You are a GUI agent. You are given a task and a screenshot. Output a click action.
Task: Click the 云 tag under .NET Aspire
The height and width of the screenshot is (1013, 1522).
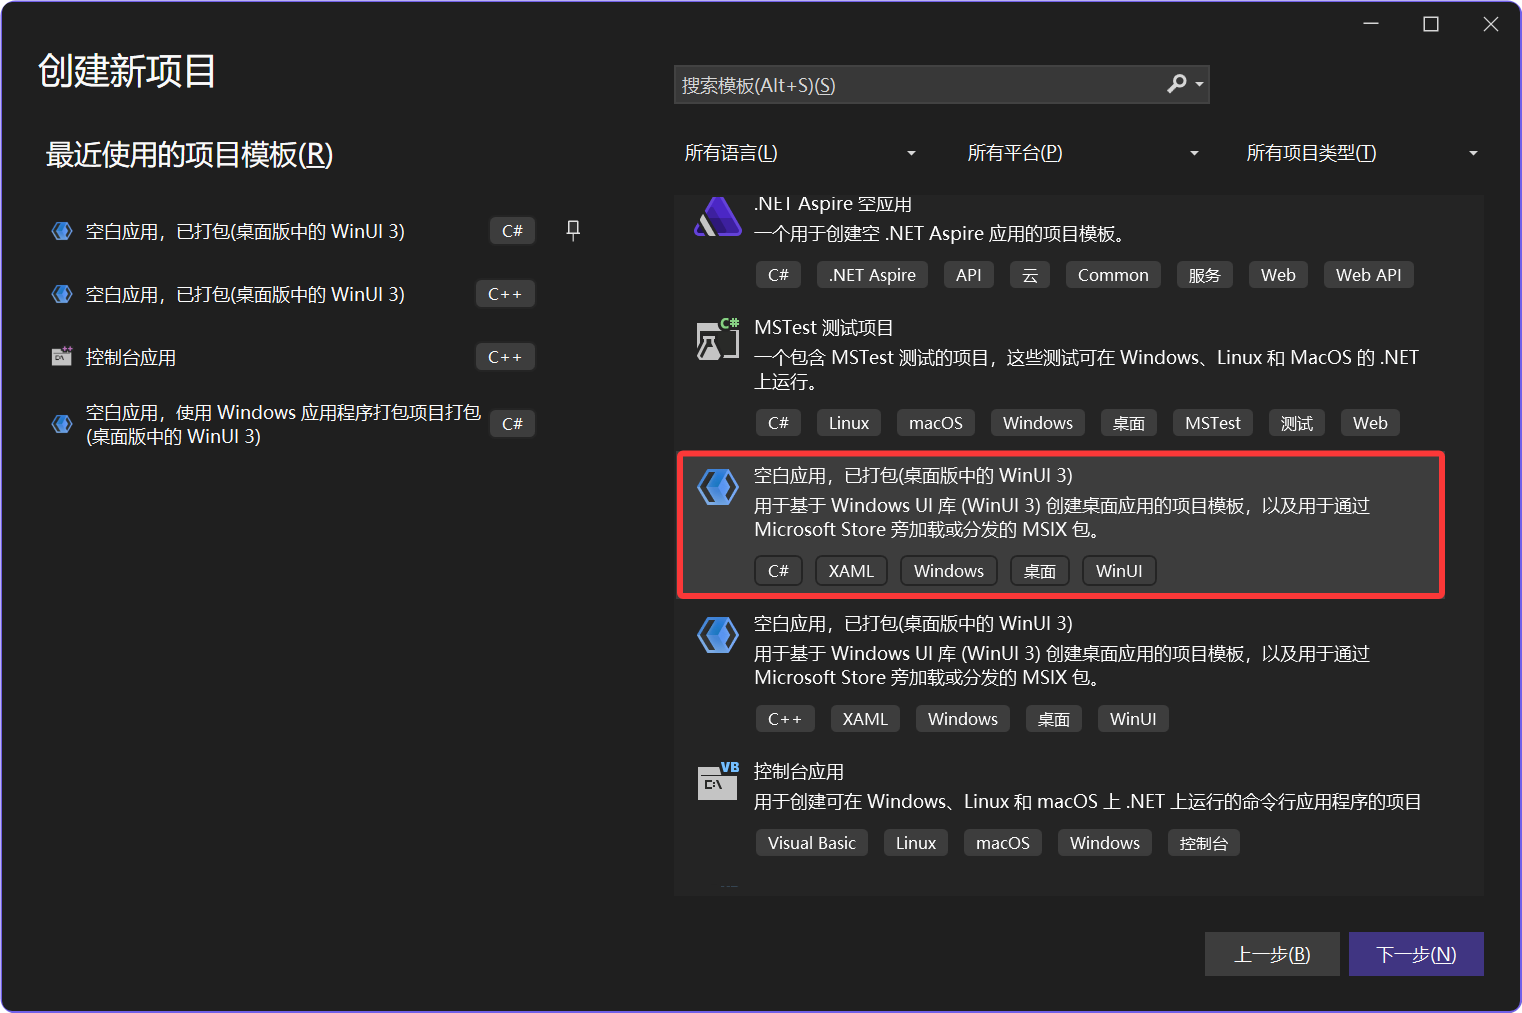coord(1029,275)
